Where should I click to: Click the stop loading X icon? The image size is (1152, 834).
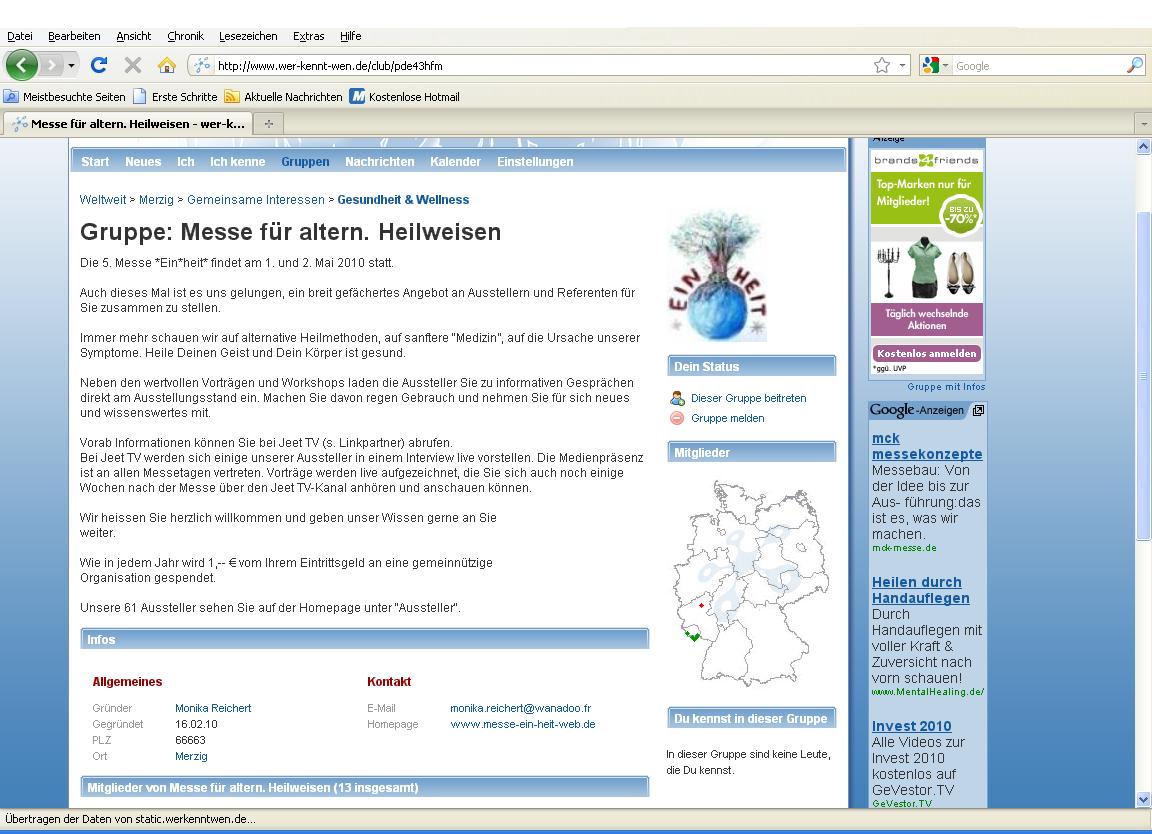(x=132, y=65)
